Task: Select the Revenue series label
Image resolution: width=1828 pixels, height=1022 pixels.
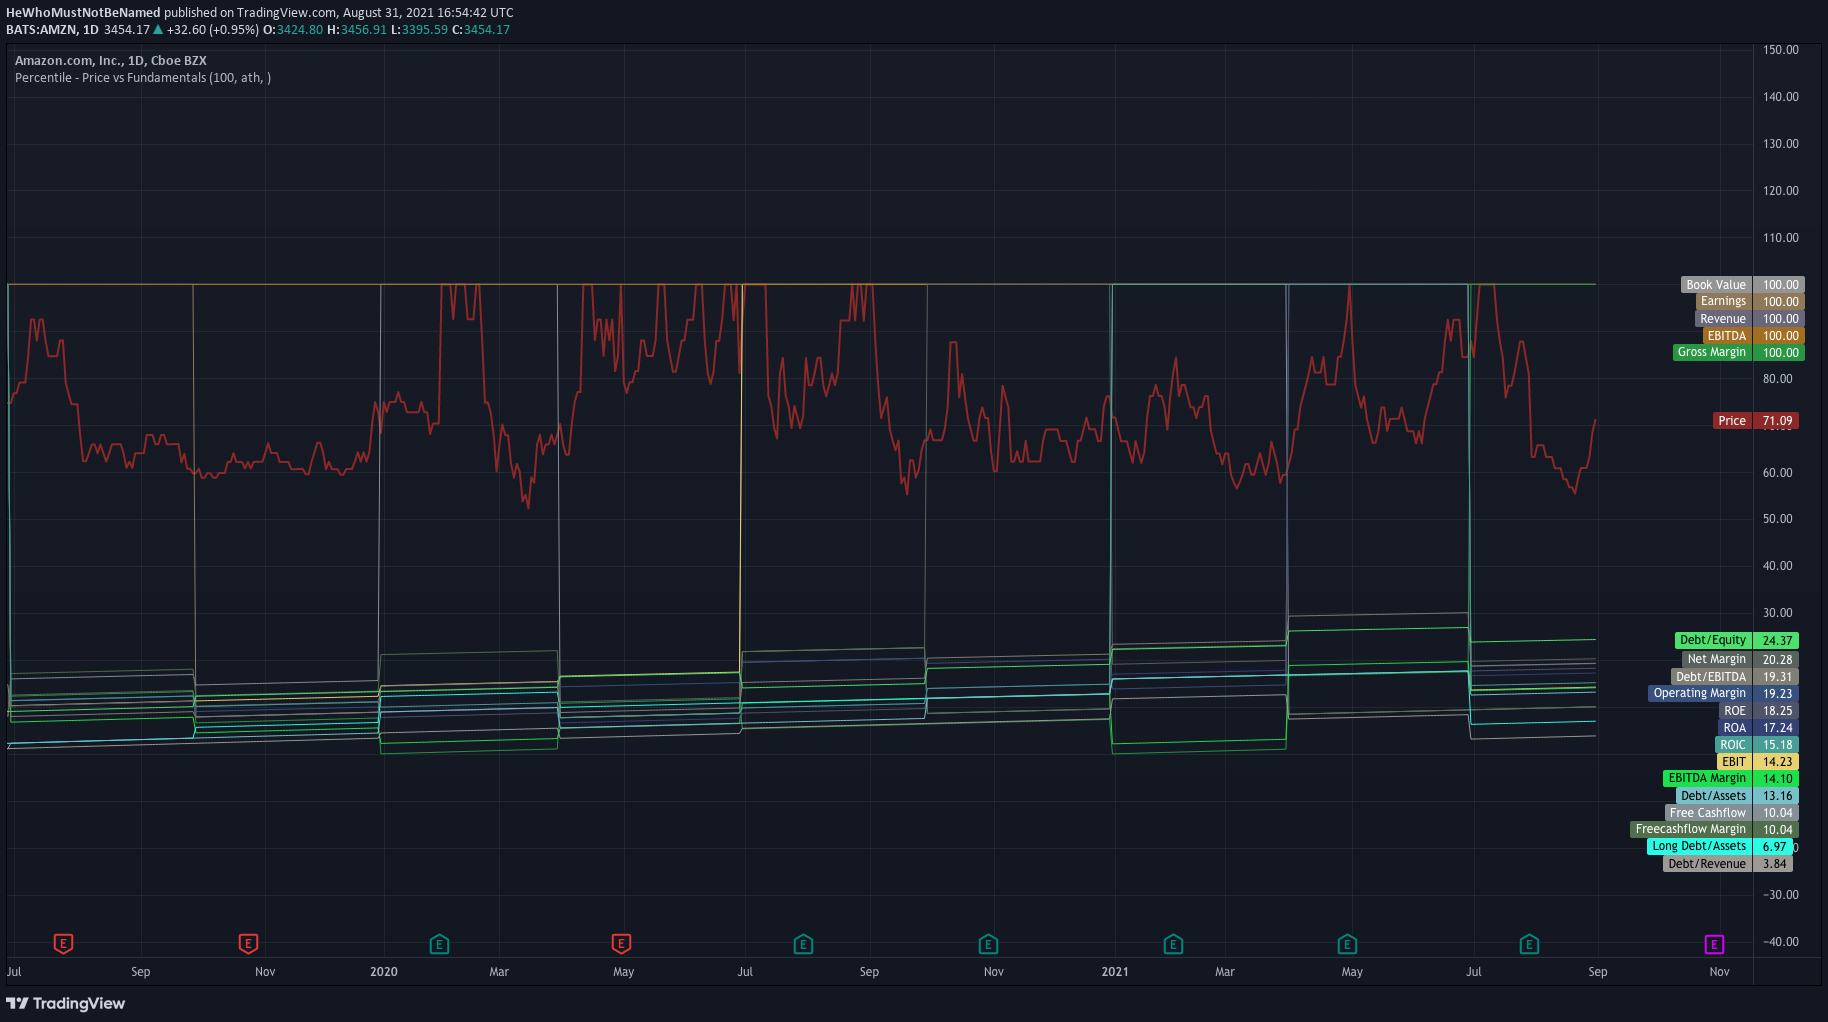Action: pos(1723,319)
